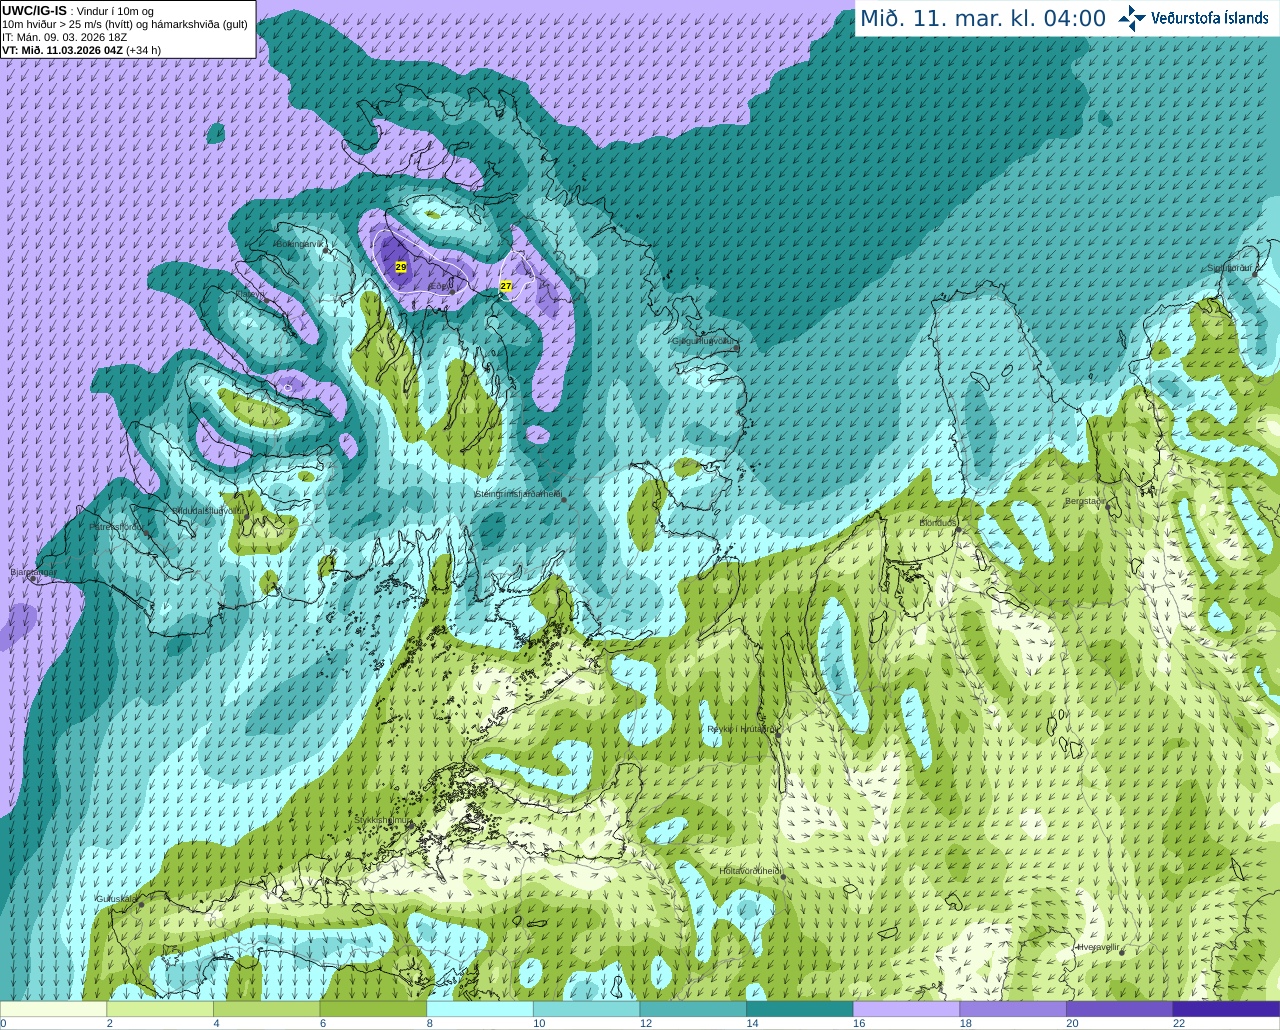Select the Bolungarvík station dot

tap(327, 250)
